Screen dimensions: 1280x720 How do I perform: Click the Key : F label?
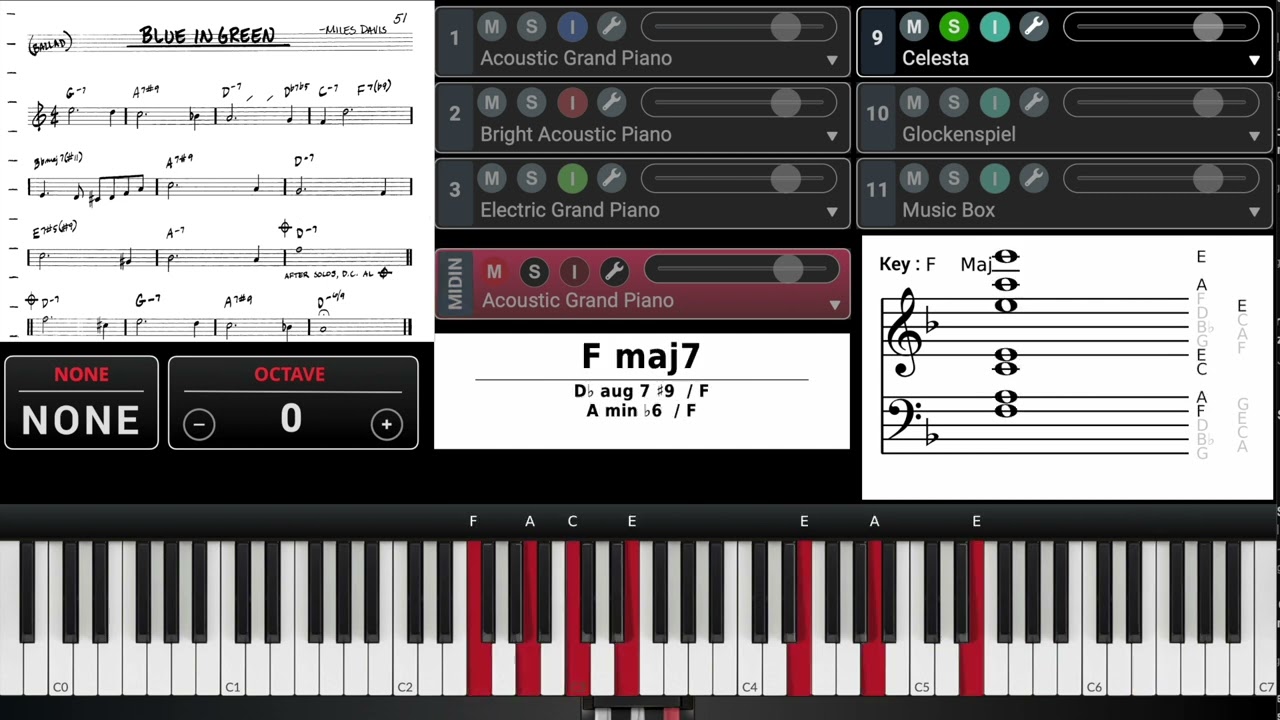[x=907, y=265]
